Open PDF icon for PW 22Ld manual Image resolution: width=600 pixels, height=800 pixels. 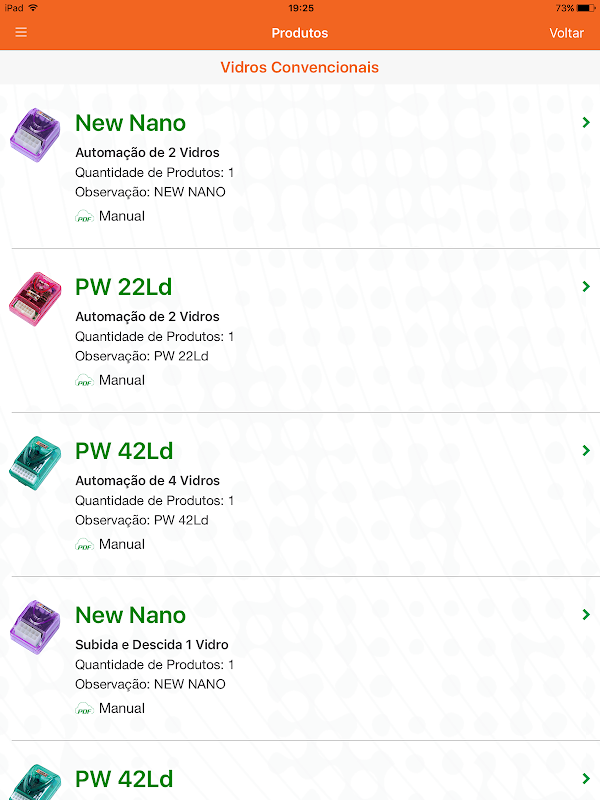[x=85, y=381]
